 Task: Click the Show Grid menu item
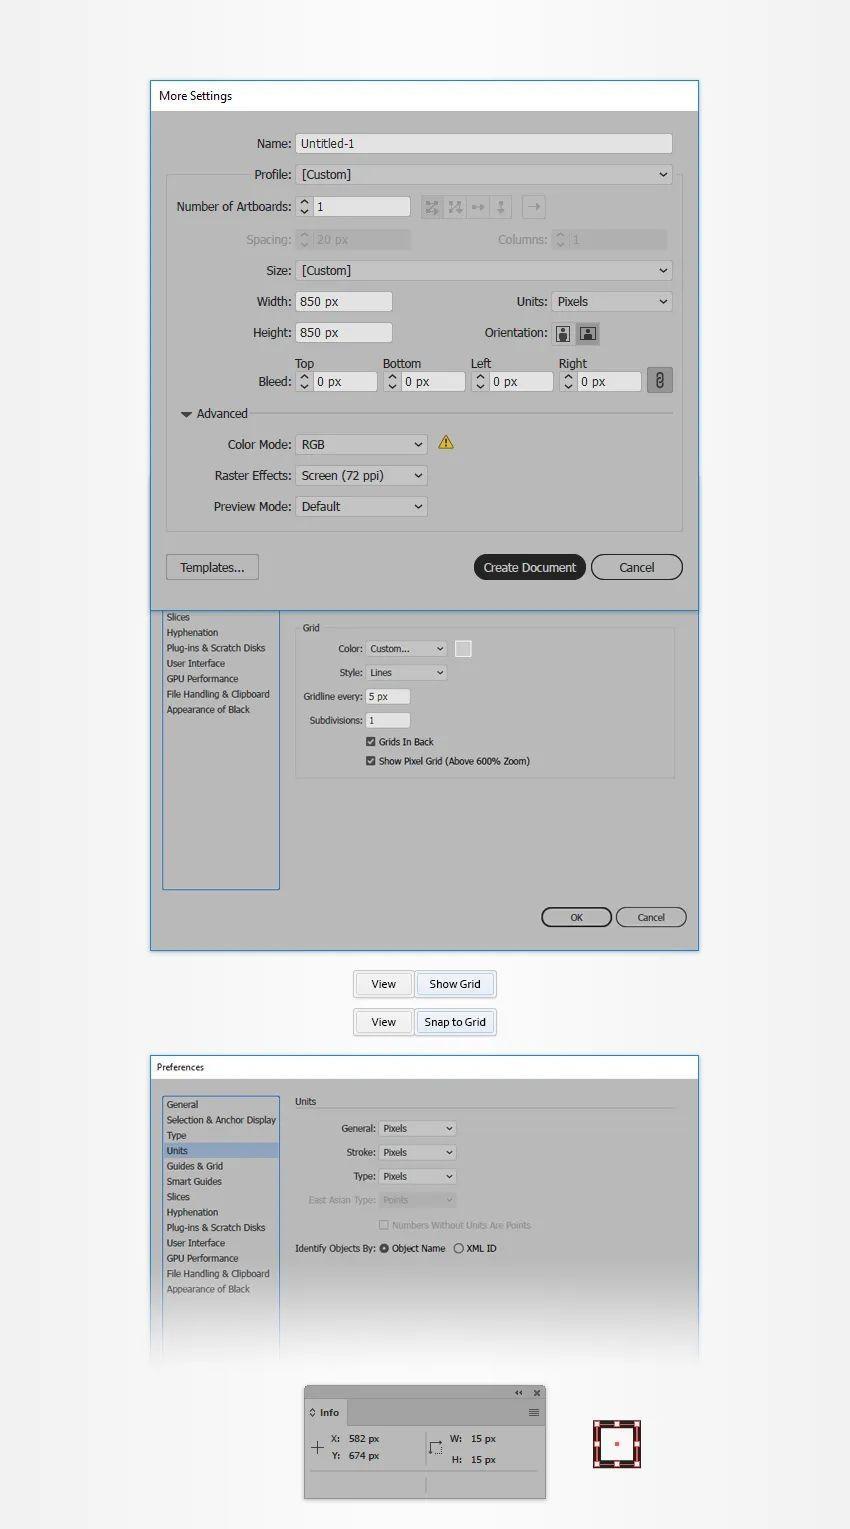455,984
